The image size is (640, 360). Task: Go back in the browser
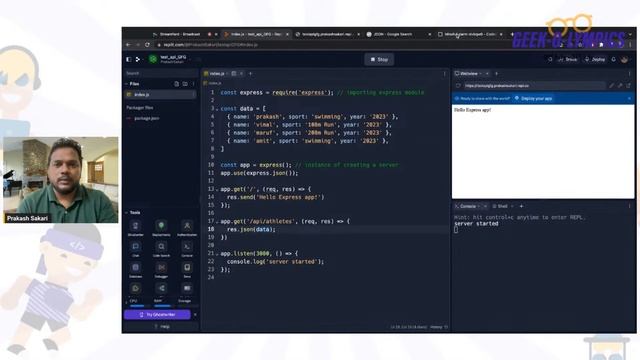pos(128,45)
